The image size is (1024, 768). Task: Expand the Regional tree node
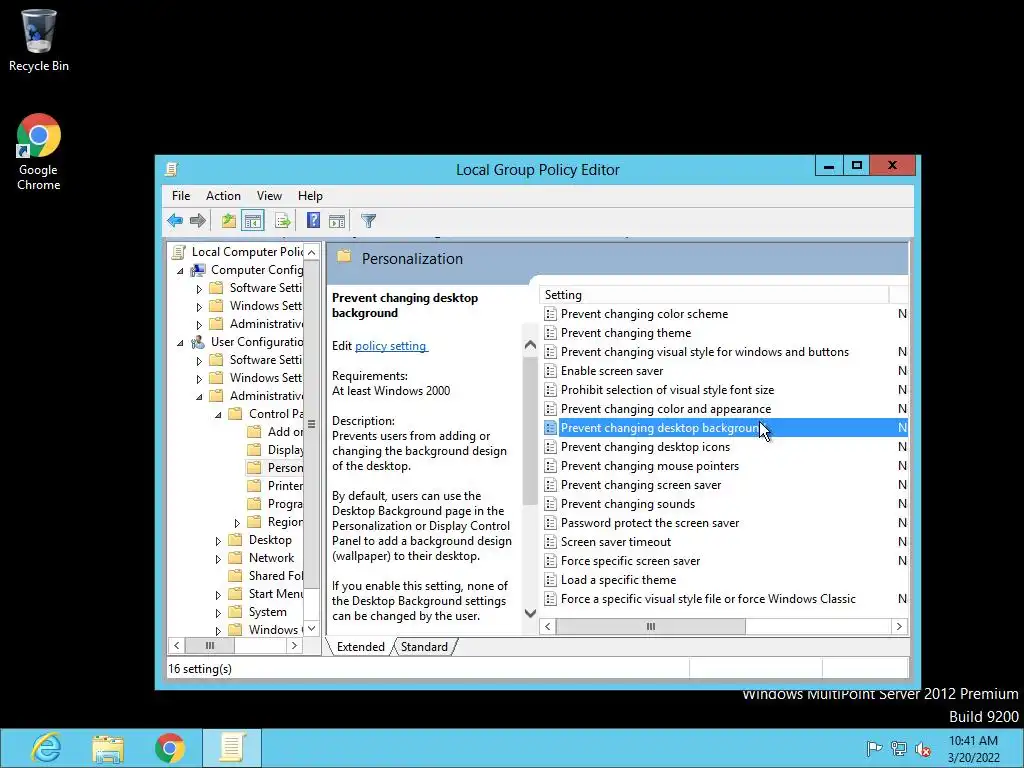pyautogui.click(x=238, y=522)
